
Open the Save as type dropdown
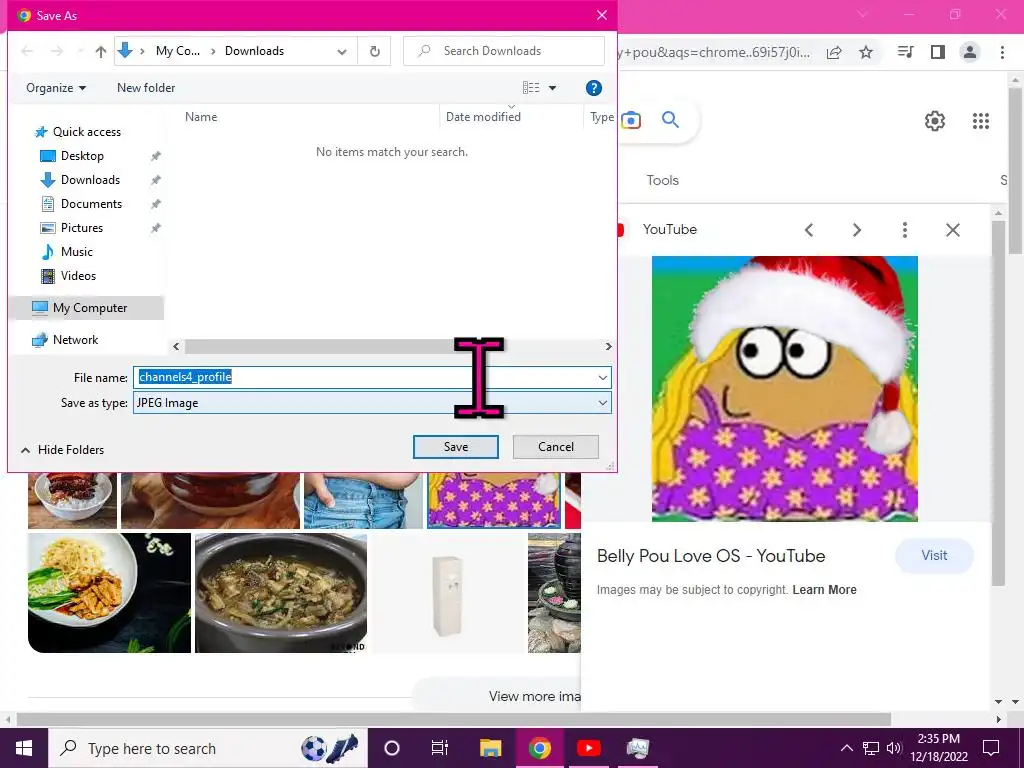(602, 403)
